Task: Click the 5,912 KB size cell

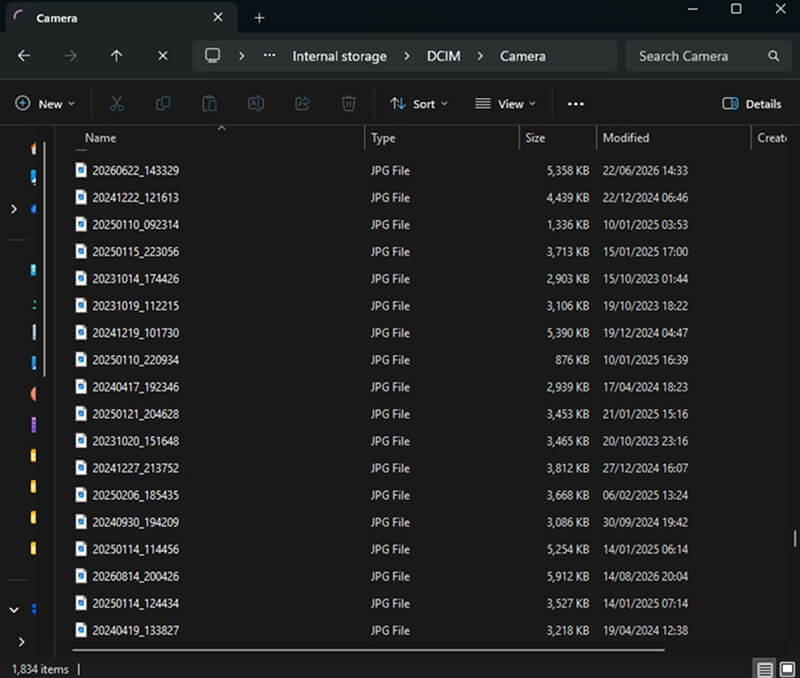Action: (x=568, y=576)
